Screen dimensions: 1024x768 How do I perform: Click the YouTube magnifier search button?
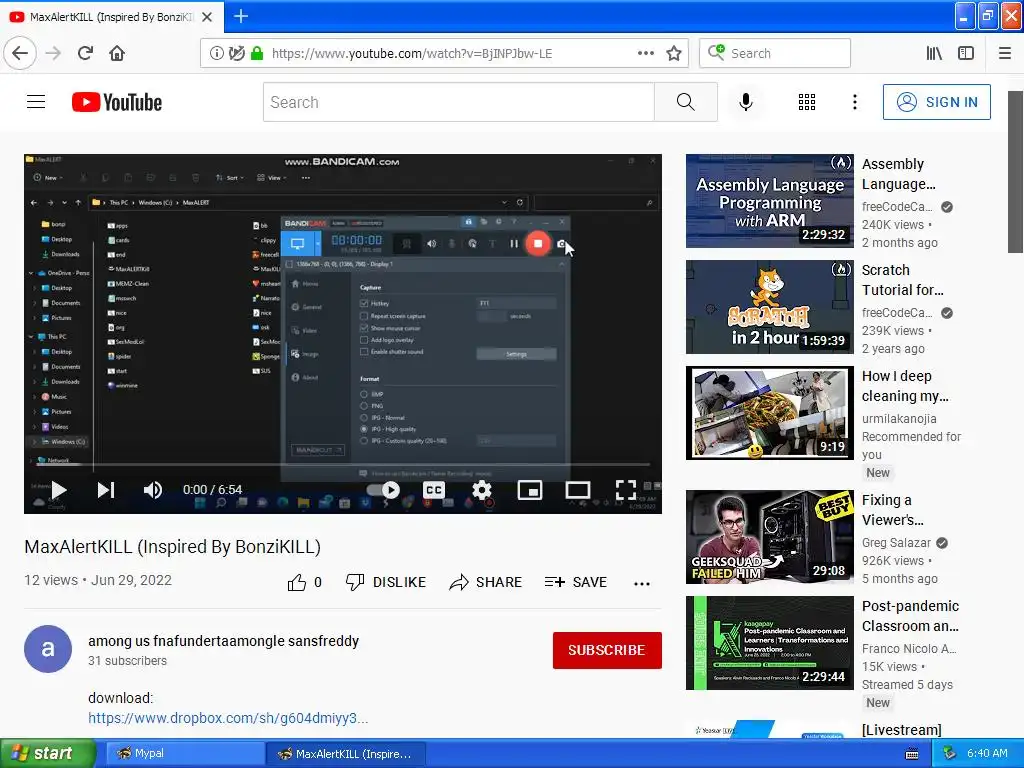coord(685,102)
